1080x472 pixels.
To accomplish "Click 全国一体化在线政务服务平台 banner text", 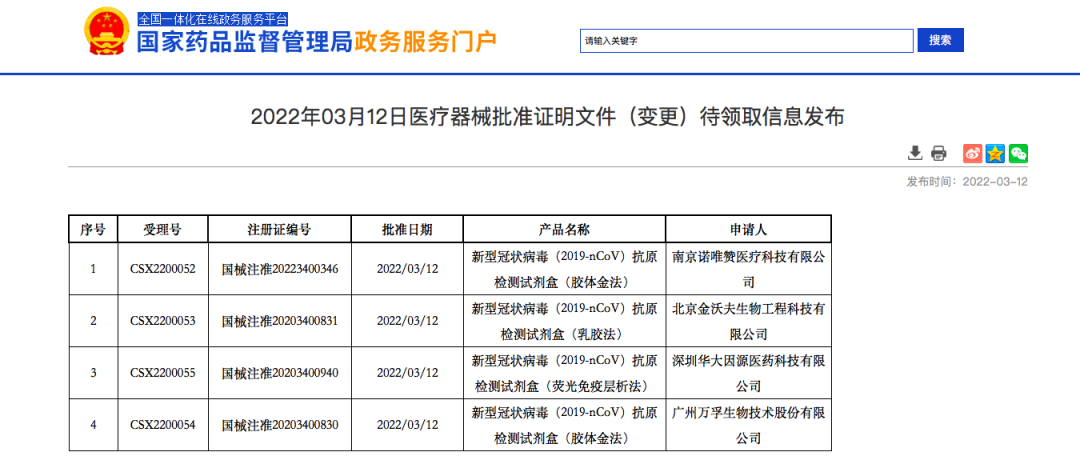I will (x=213, y=19).
